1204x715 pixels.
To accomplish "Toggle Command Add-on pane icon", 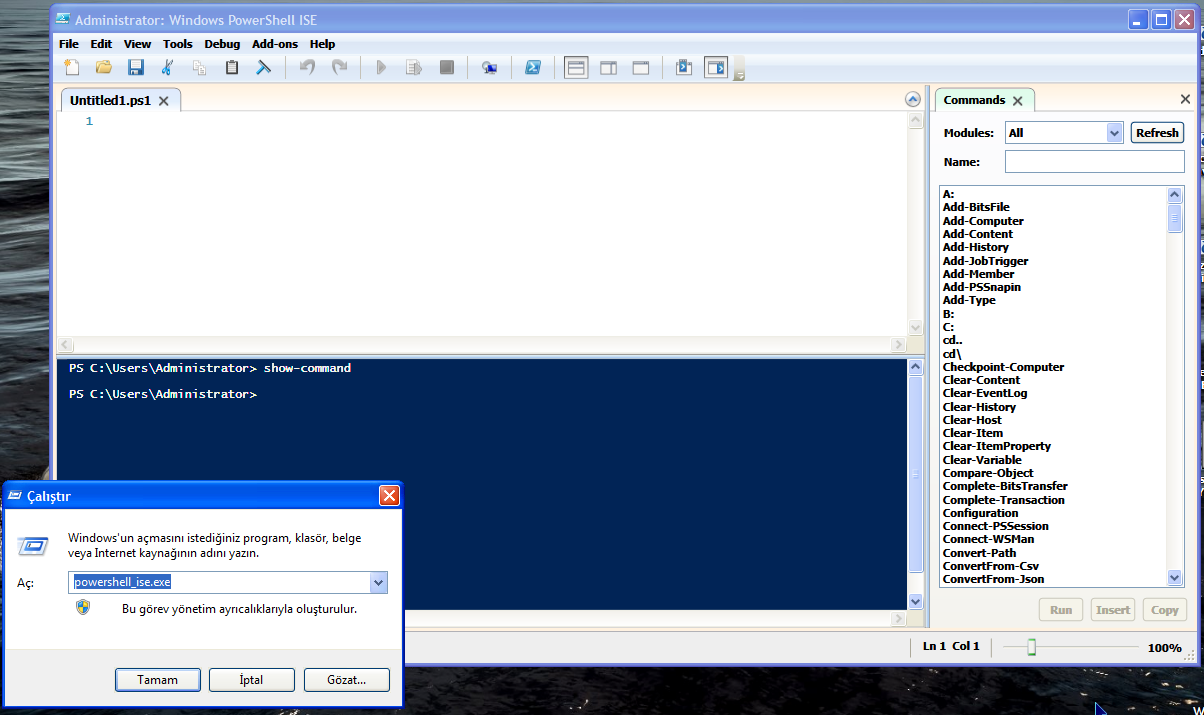I will 716,67.
